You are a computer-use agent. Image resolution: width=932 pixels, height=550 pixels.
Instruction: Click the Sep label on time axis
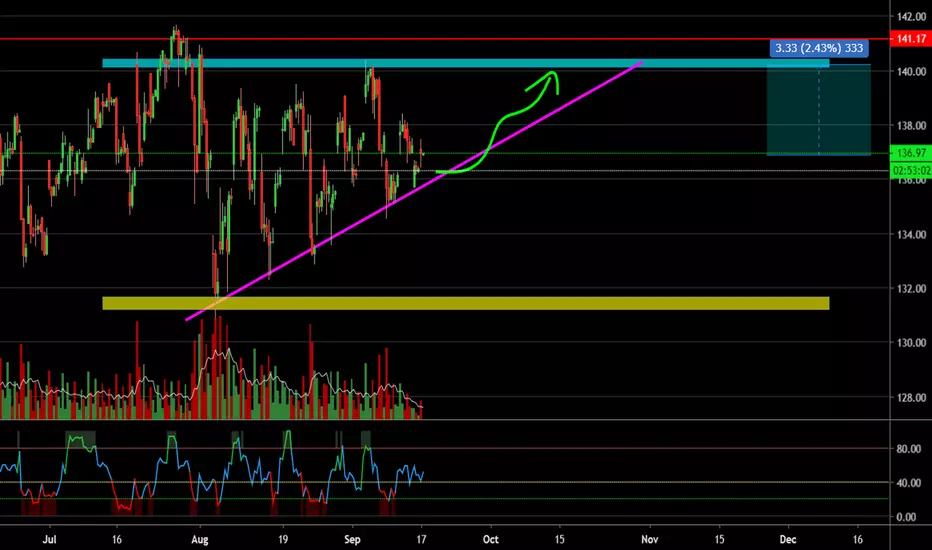point(352,539)
